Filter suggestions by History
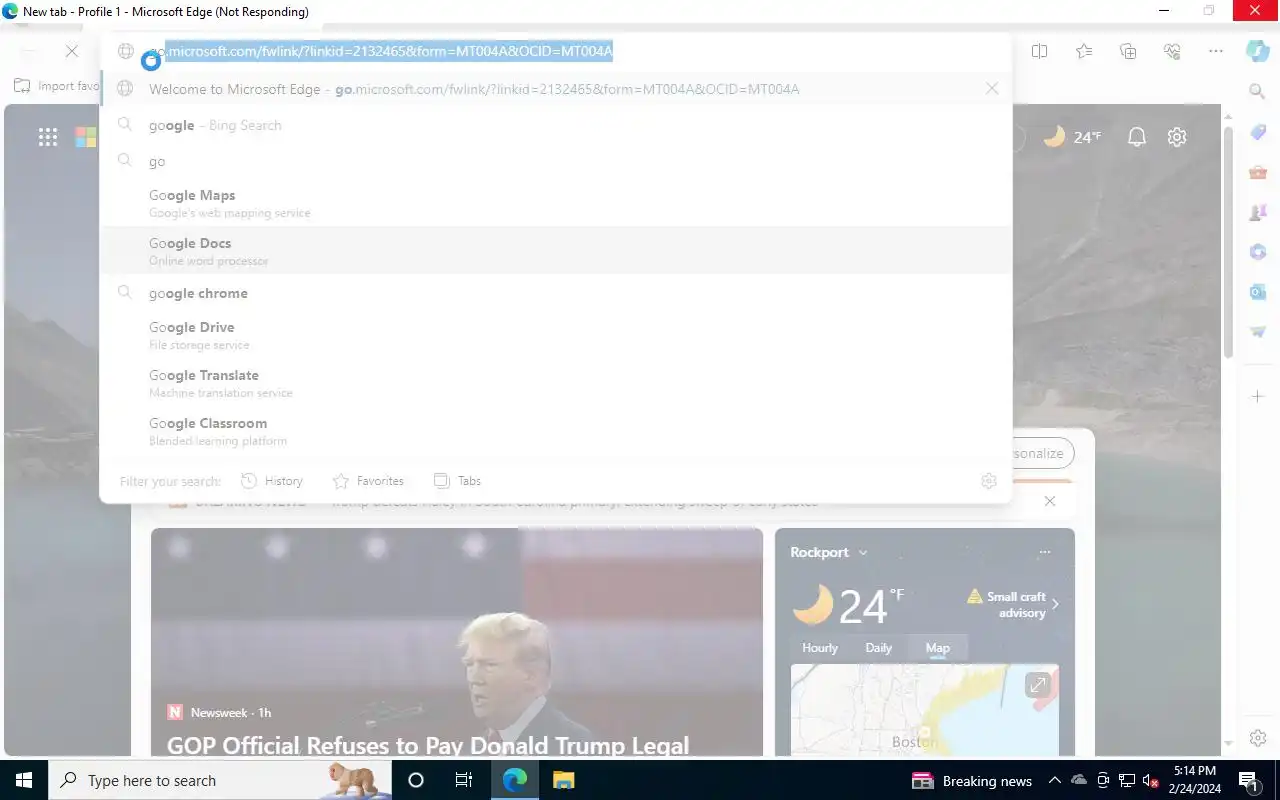 (x=272, y=481)
